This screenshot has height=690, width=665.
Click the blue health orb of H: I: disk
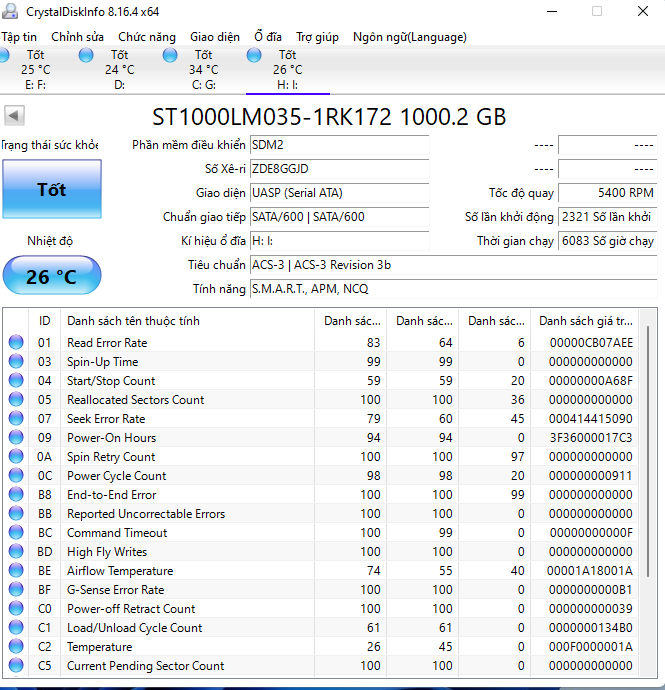click(x=254, y=55)
